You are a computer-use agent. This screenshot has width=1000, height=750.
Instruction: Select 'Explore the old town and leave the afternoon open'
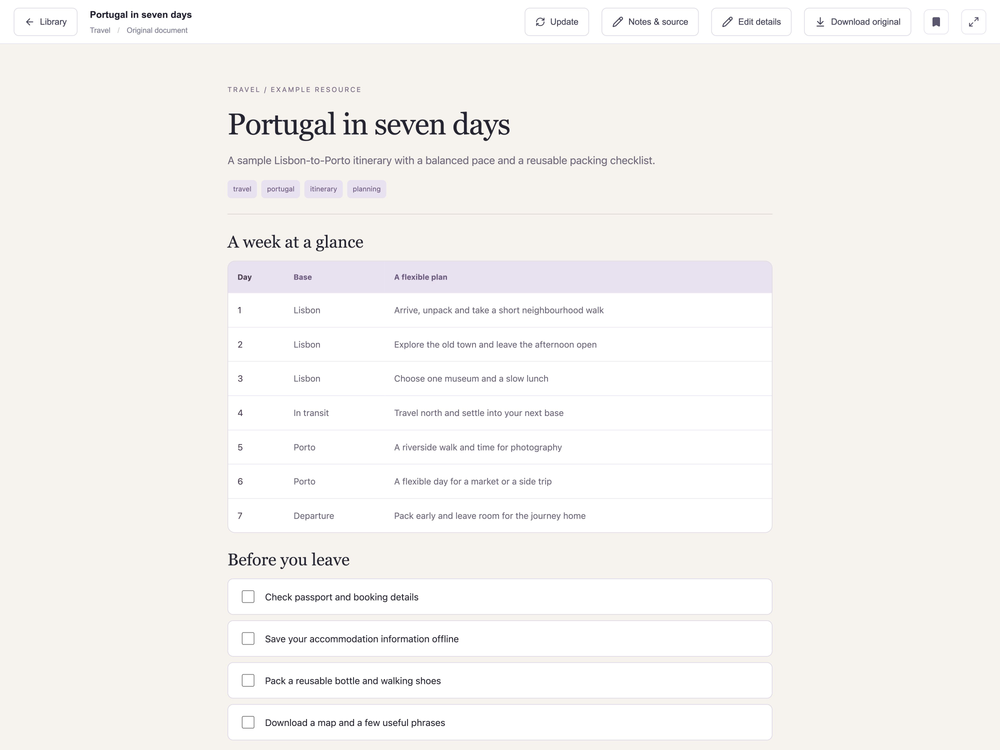496,344
